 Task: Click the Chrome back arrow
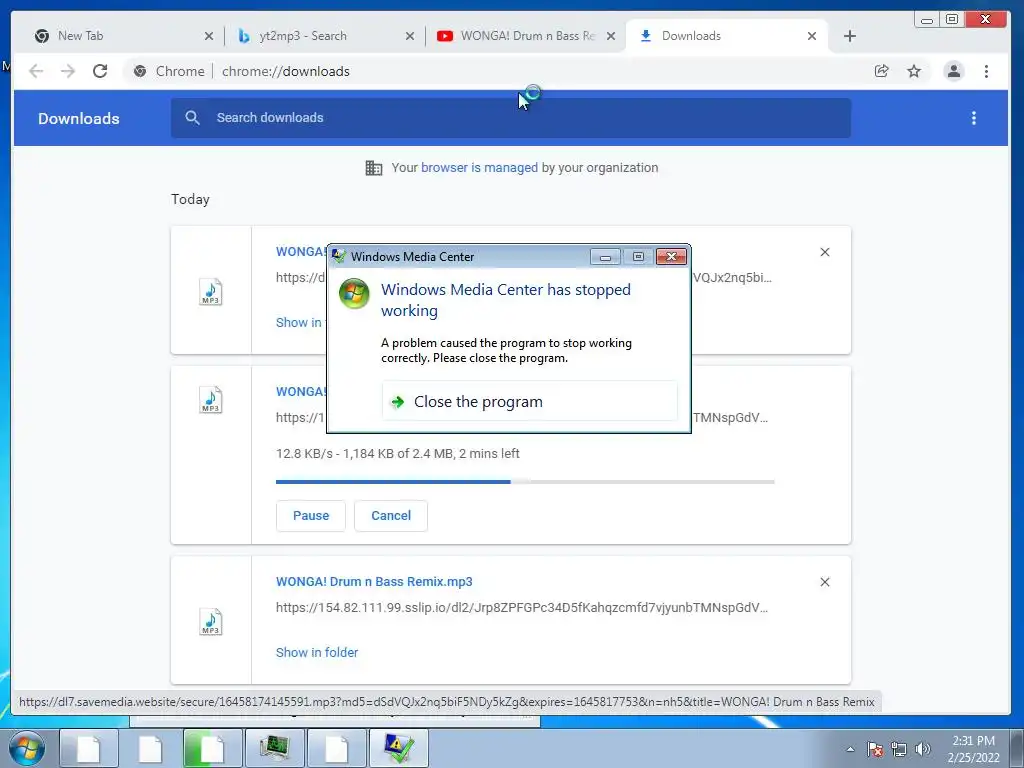36,71
